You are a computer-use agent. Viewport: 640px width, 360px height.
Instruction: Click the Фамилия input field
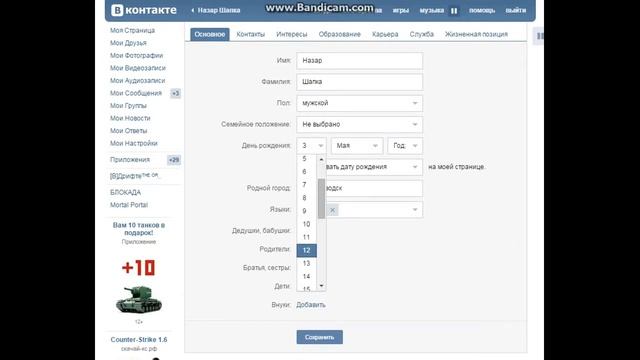click(x=360, y=82)
